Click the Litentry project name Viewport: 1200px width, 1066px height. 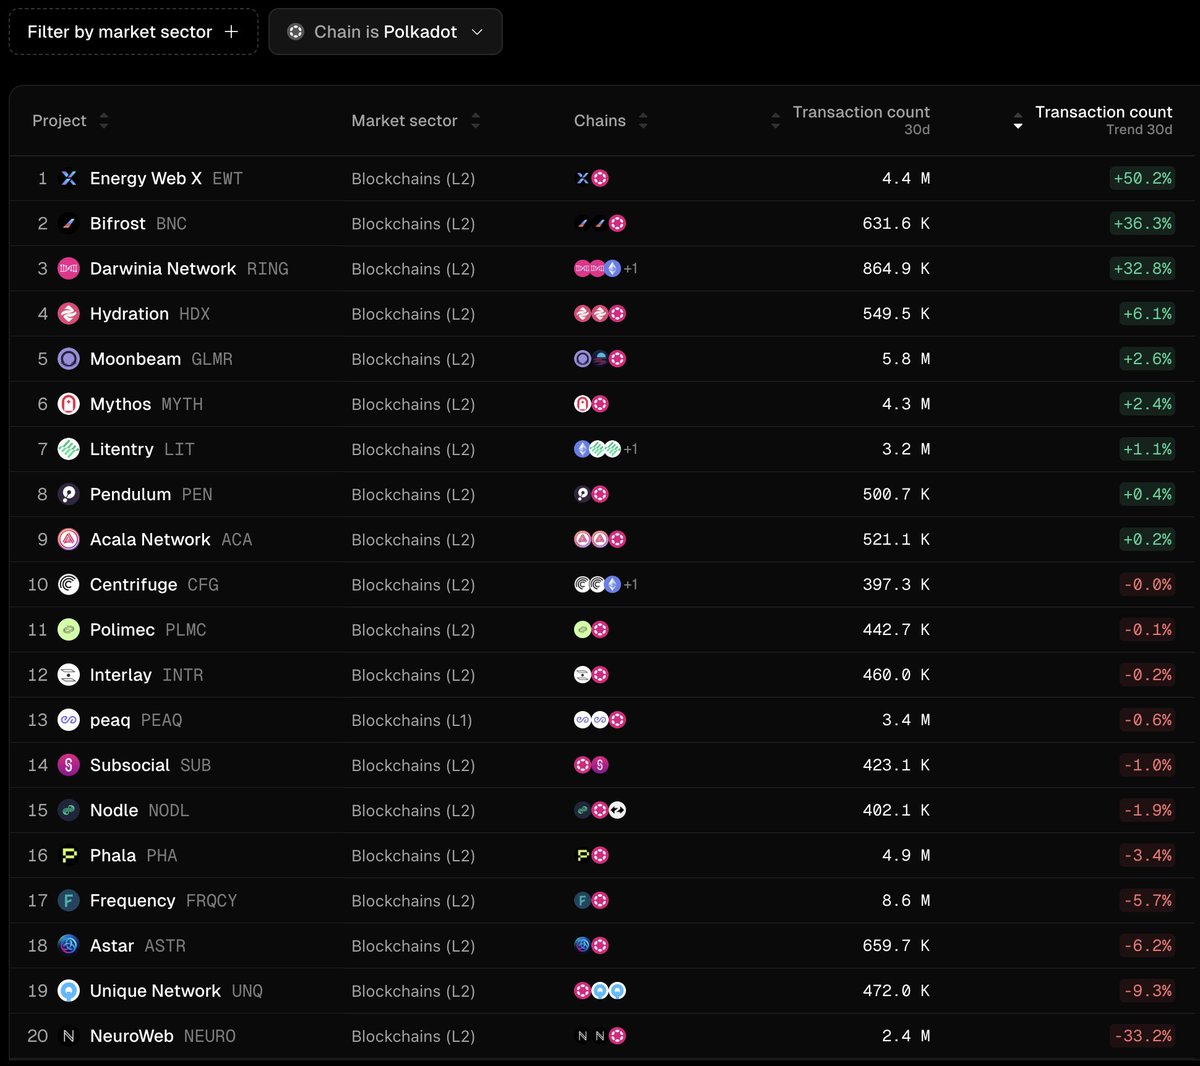tap(122, 449)
